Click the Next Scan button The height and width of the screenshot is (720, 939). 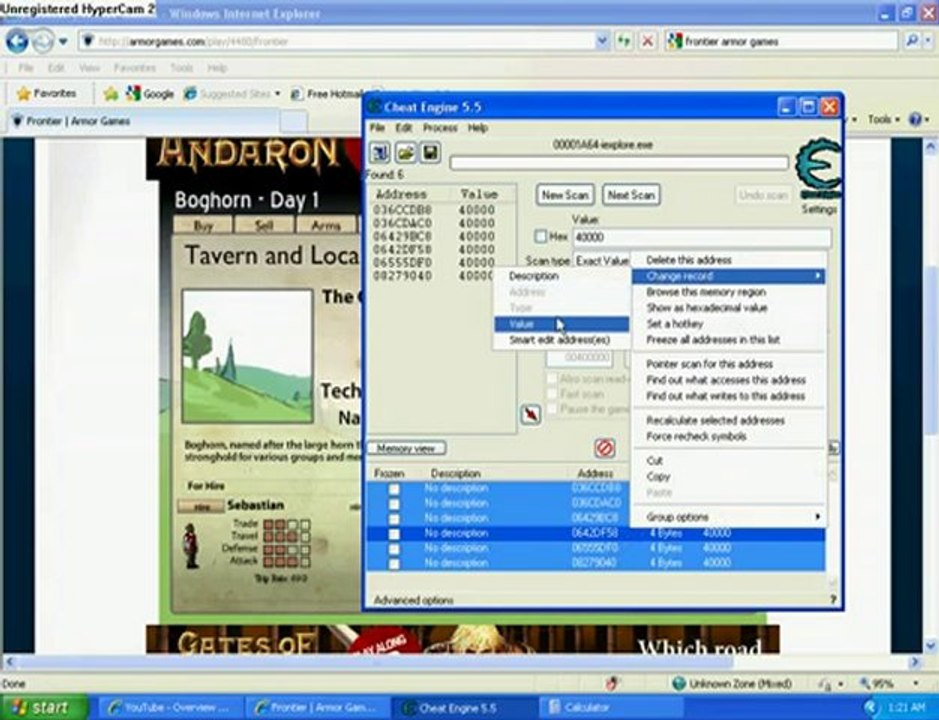click(631, 195)
